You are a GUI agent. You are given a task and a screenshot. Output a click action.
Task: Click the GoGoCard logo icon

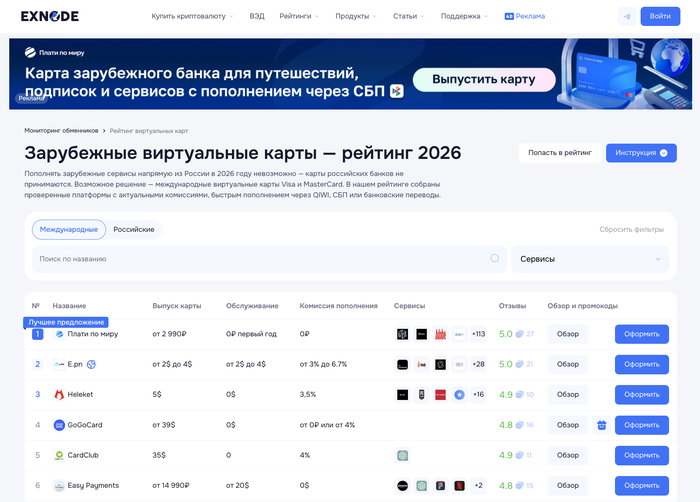tap(59, 425)
